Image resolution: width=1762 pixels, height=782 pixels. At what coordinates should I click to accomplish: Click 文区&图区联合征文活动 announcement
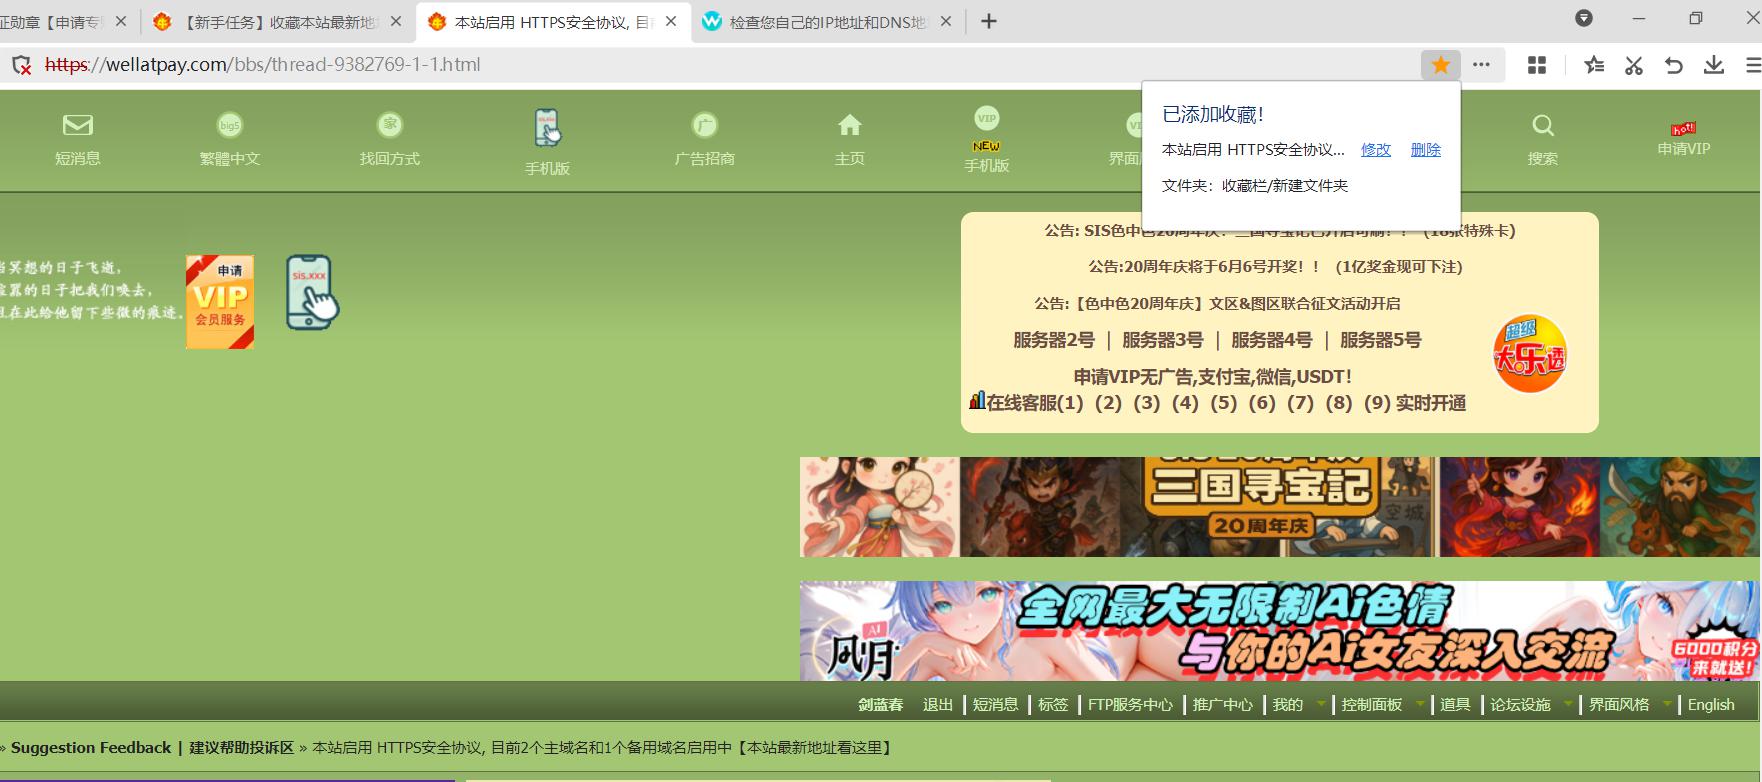[1217, 304]
